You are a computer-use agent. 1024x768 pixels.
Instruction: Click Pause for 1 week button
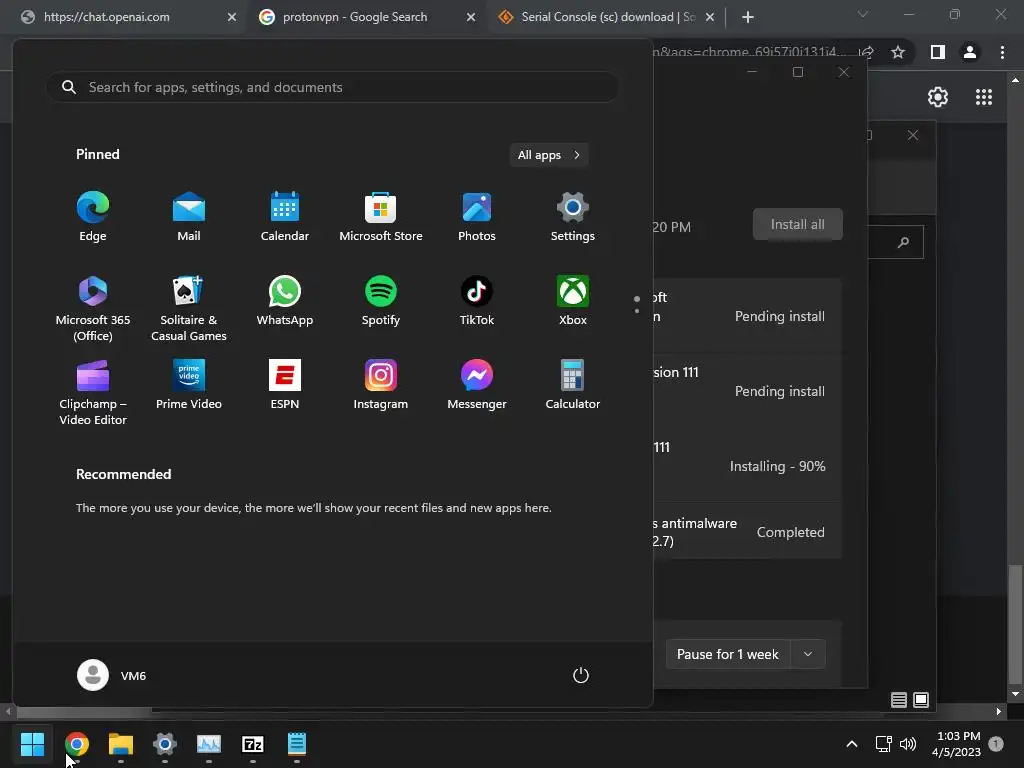[728, 654]
